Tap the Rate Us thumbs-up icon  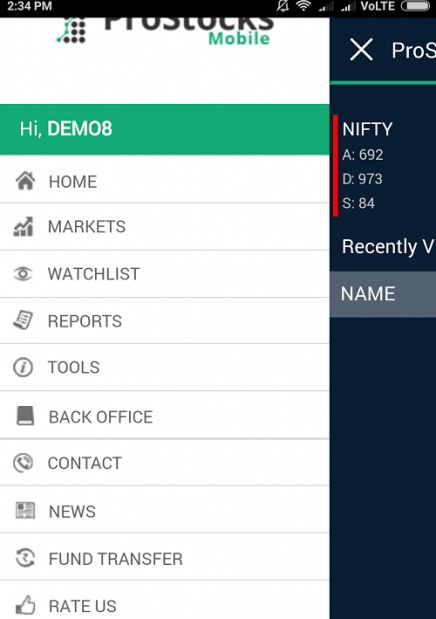click(25, 605)
